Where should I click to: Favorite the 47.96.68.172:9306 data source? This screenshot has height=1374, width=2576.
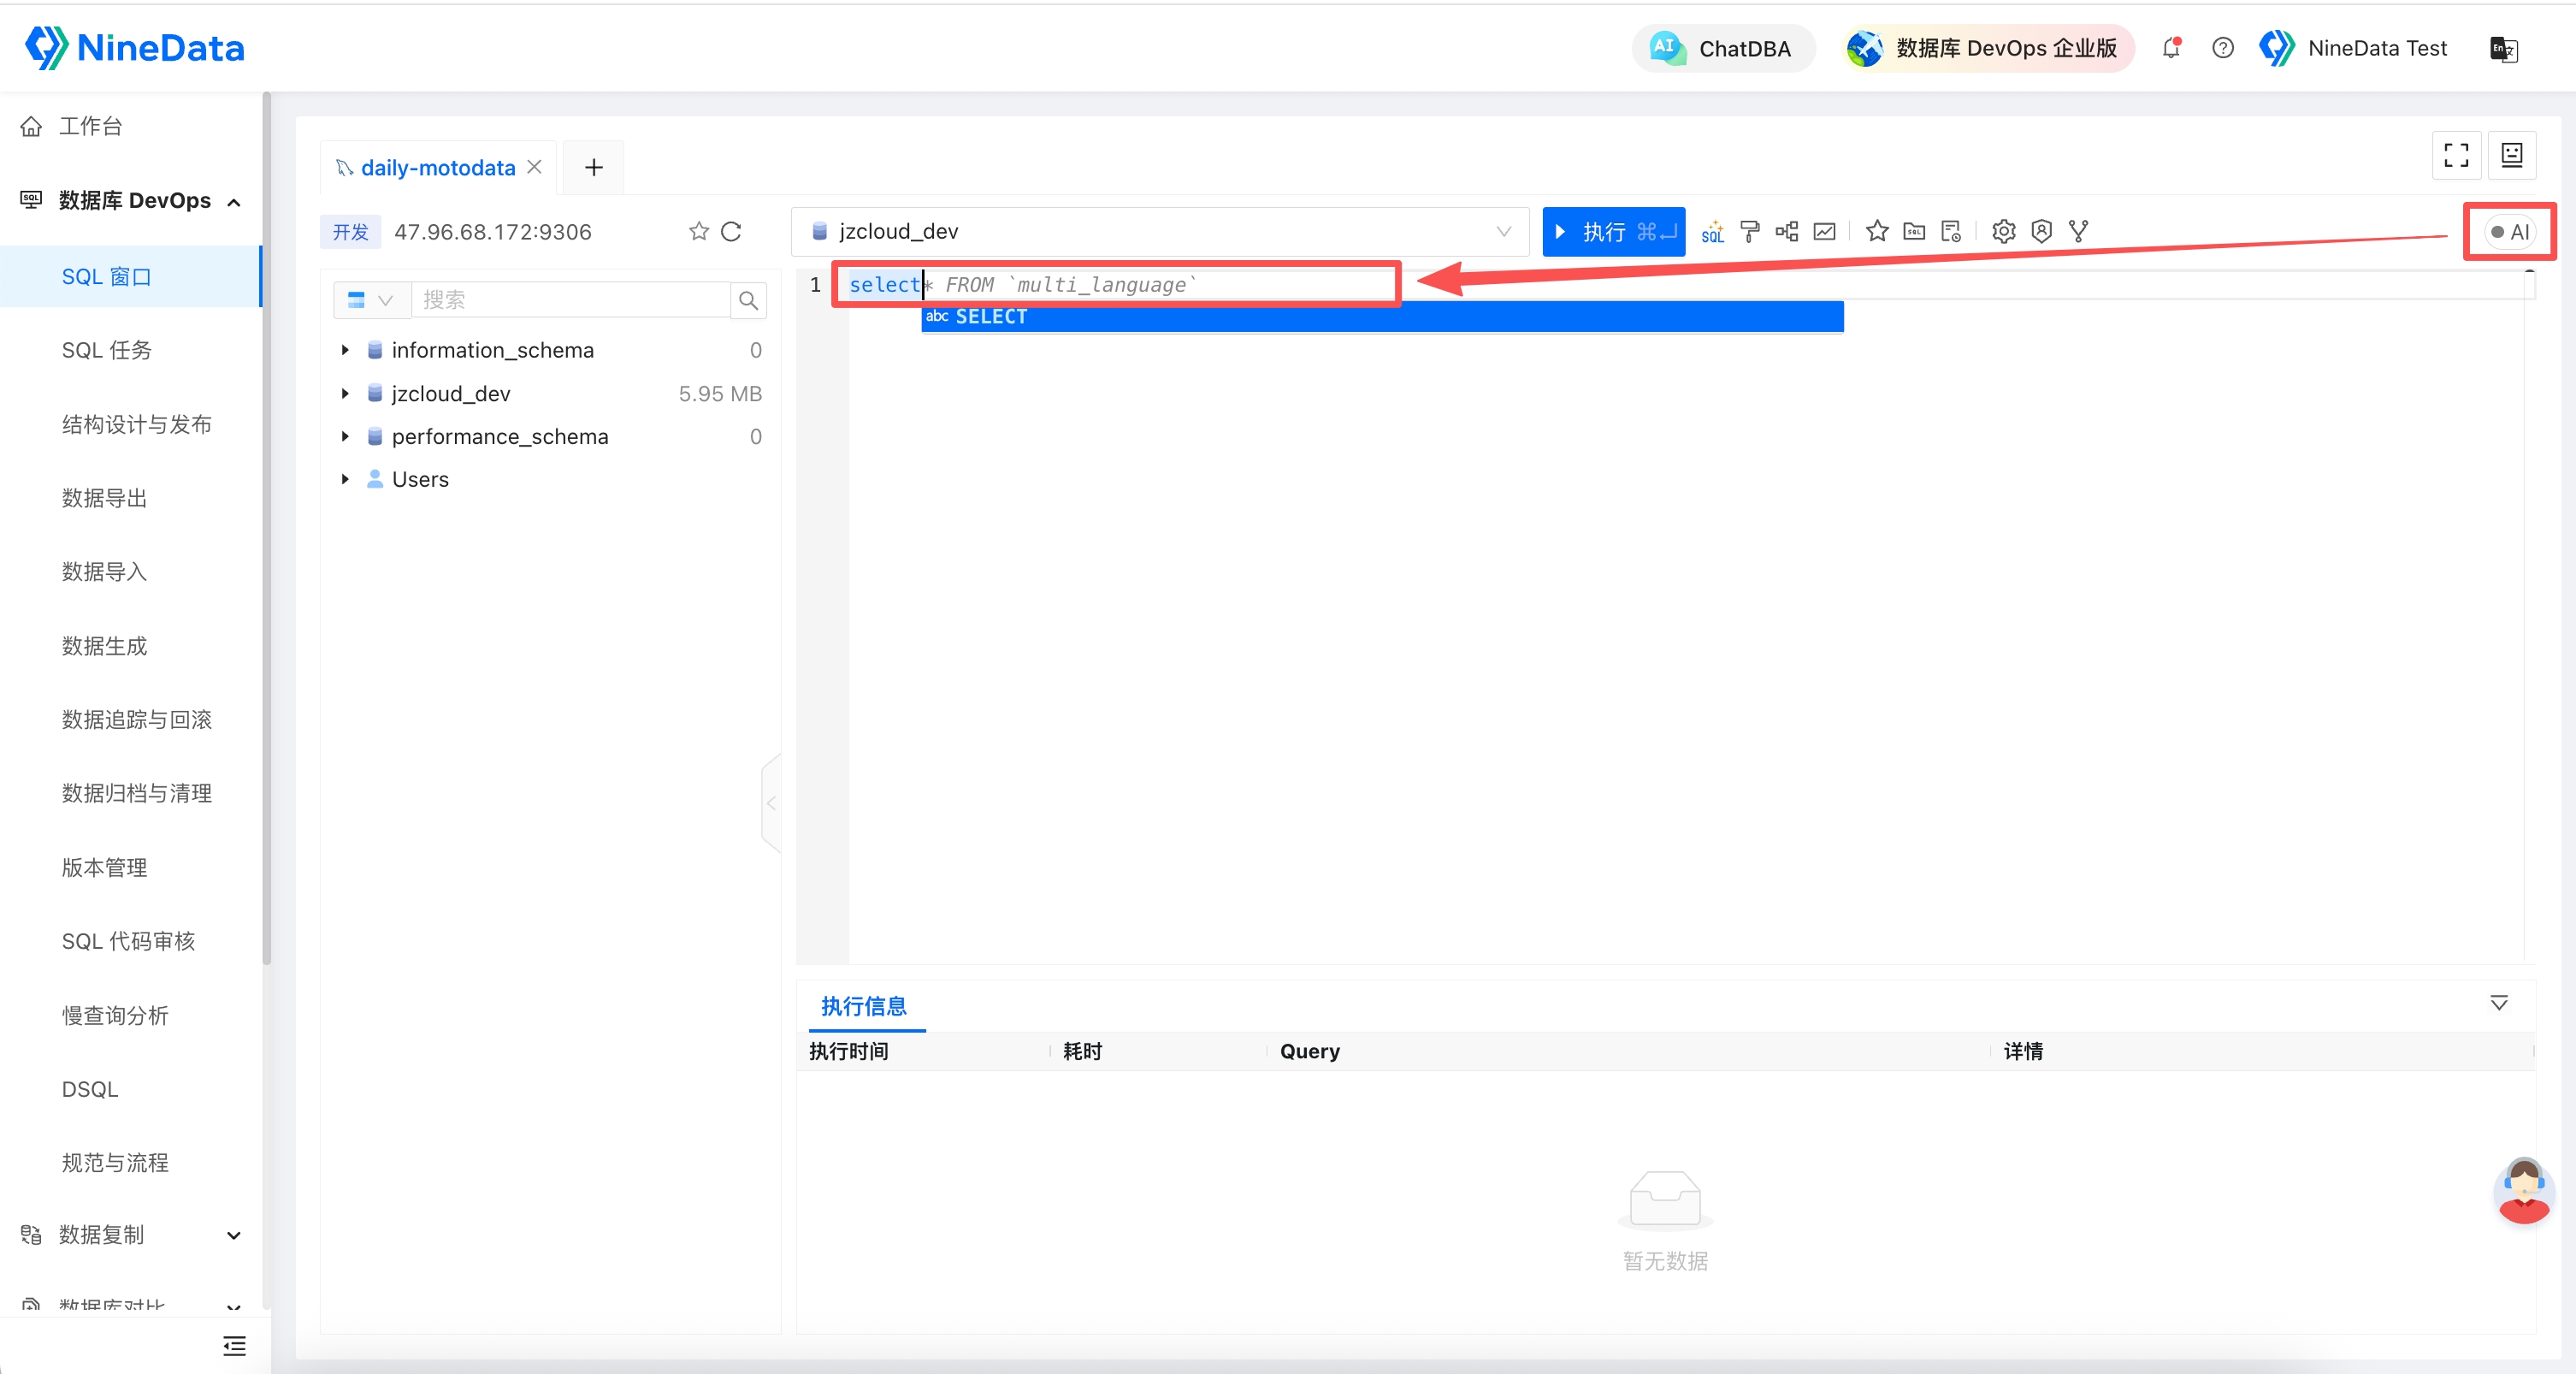698,232
